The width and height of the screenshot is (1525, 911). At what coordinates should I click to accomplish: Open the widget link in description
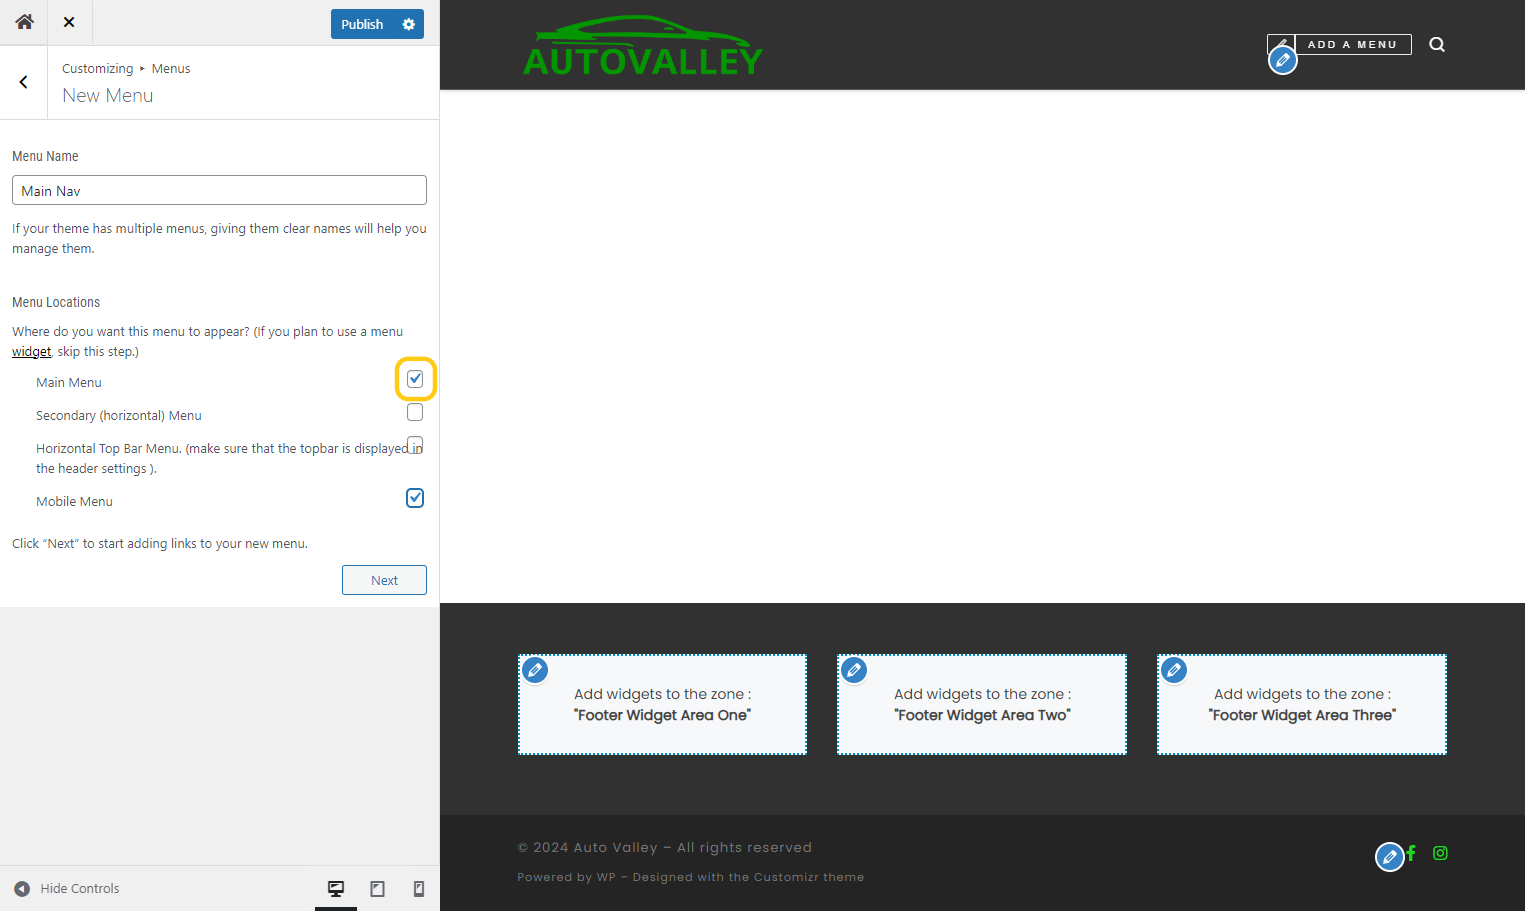click(x=31, y=351)
